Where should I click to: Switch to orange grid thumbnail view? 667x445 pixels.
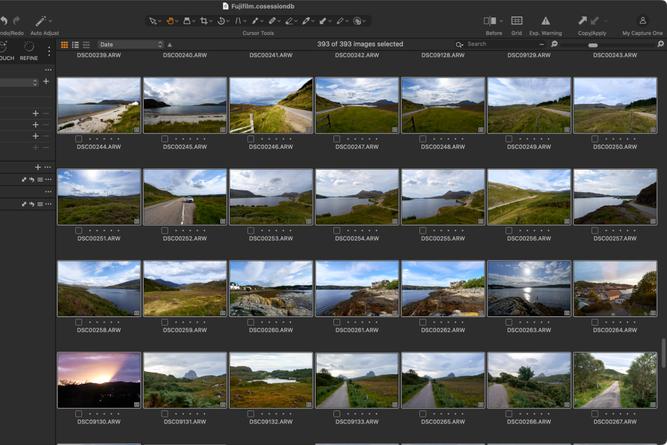pyautogui.click(x=65, y=45)
